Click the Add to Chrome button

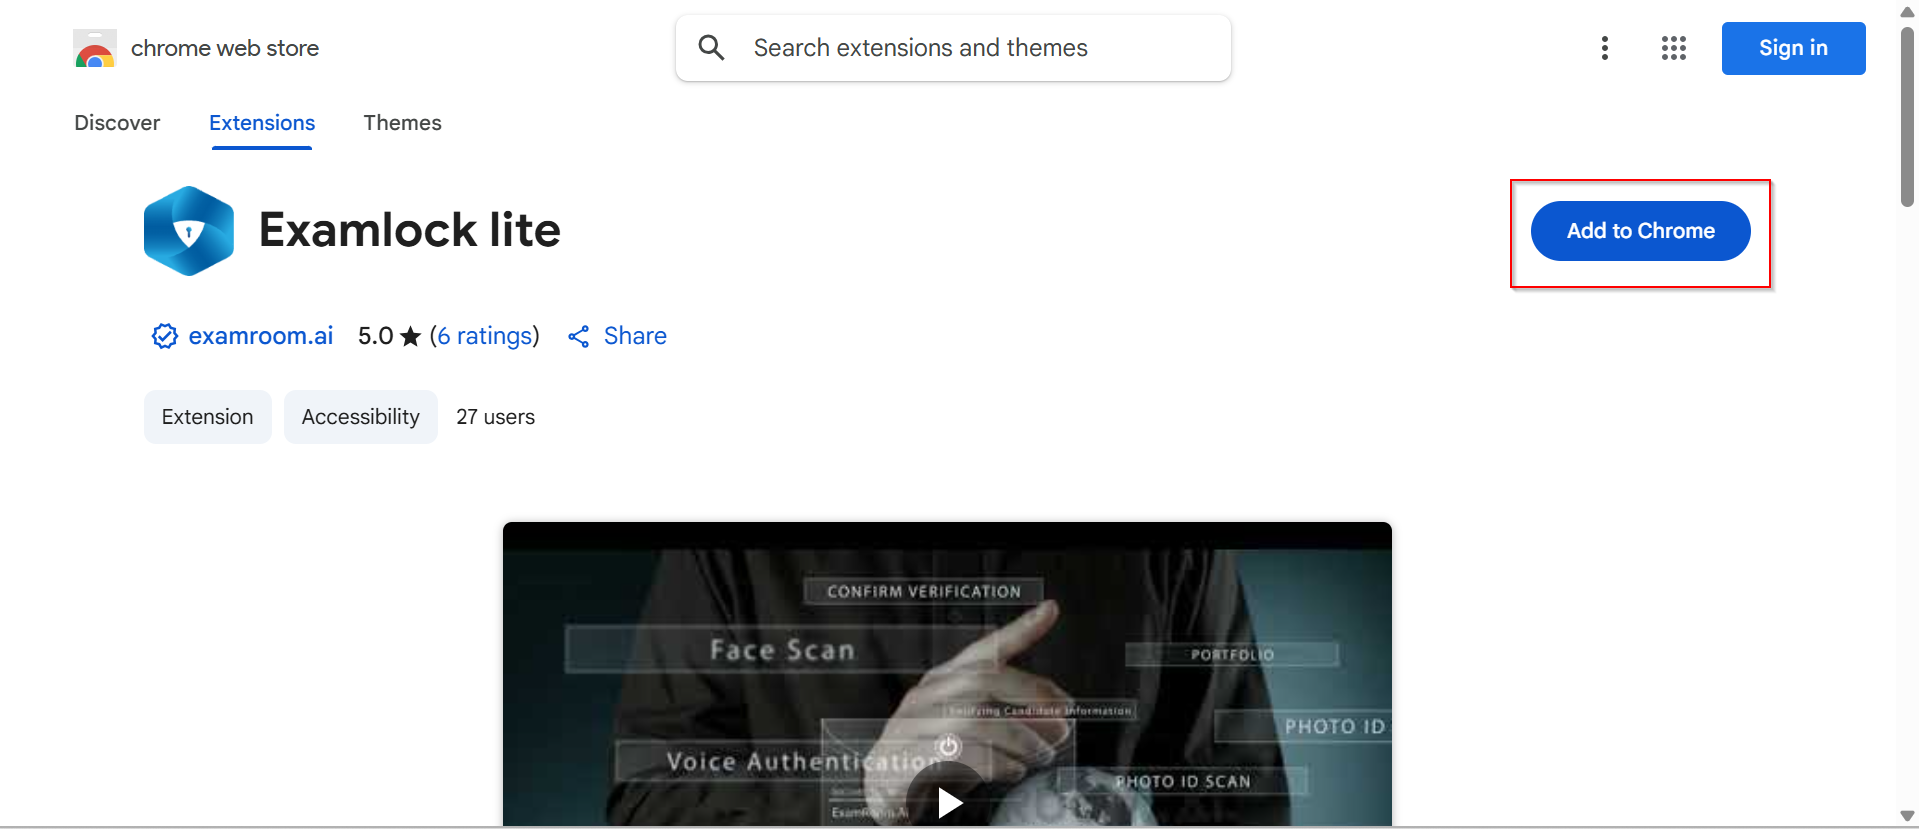(x=1640, y=231)
